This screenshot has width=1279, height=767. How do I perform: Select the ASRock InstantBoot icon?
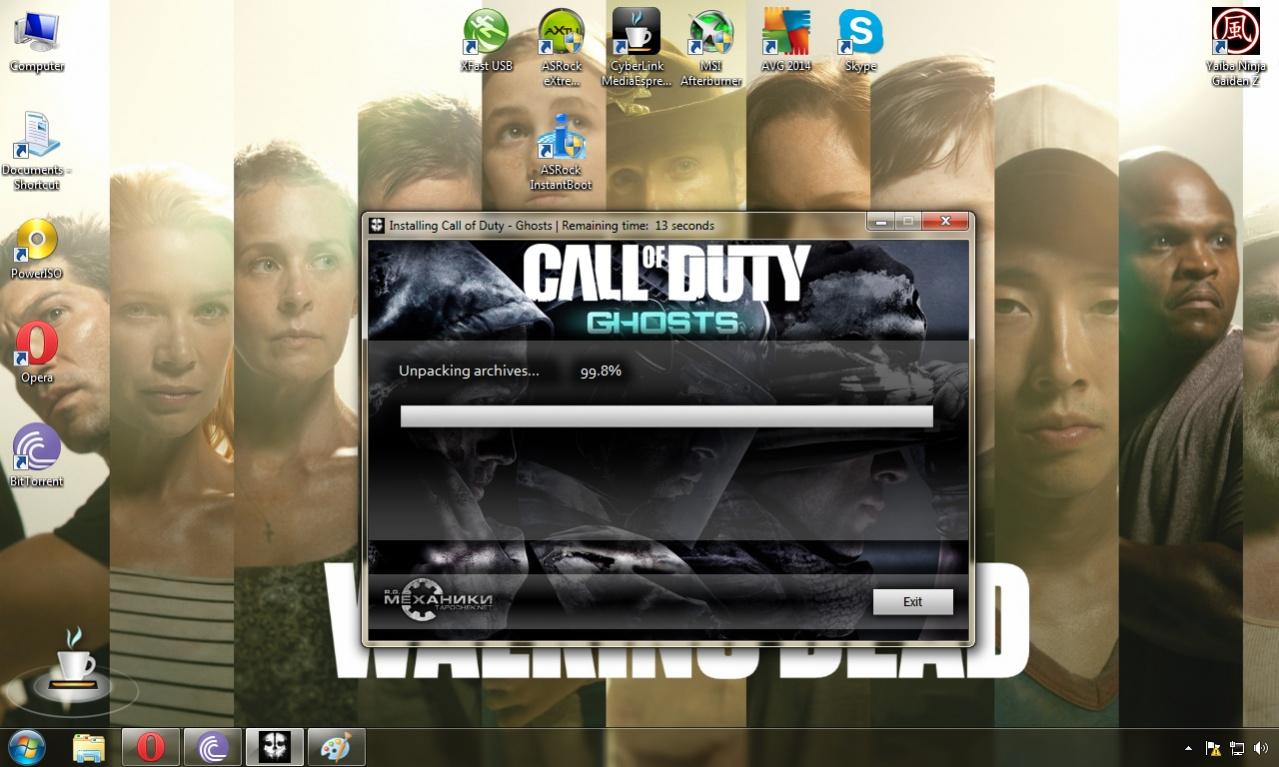(560, 152)
